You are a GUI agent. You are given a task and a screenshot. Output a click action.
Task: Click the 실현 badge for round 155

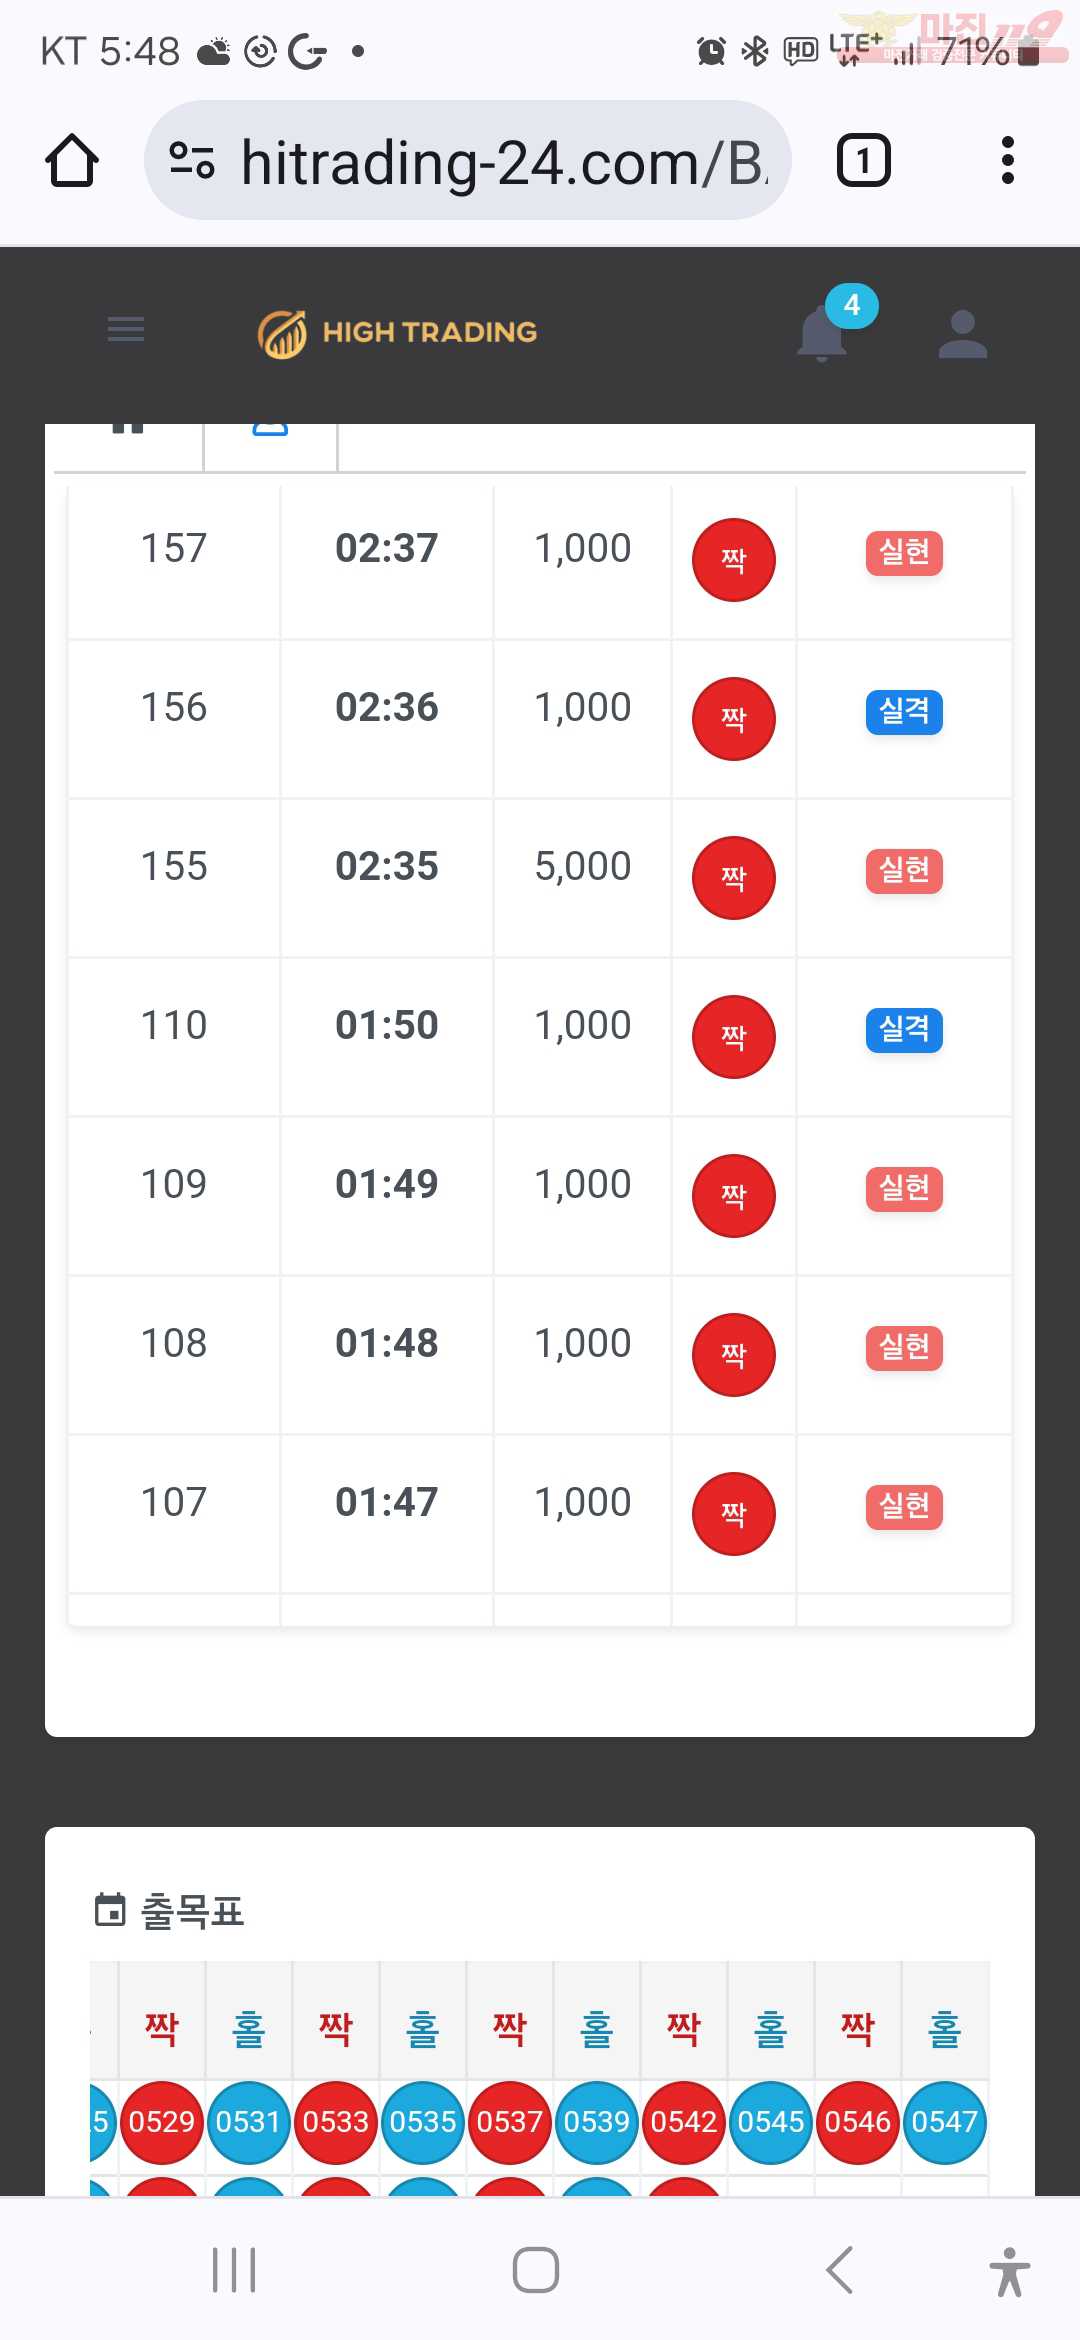pos(904,871)
